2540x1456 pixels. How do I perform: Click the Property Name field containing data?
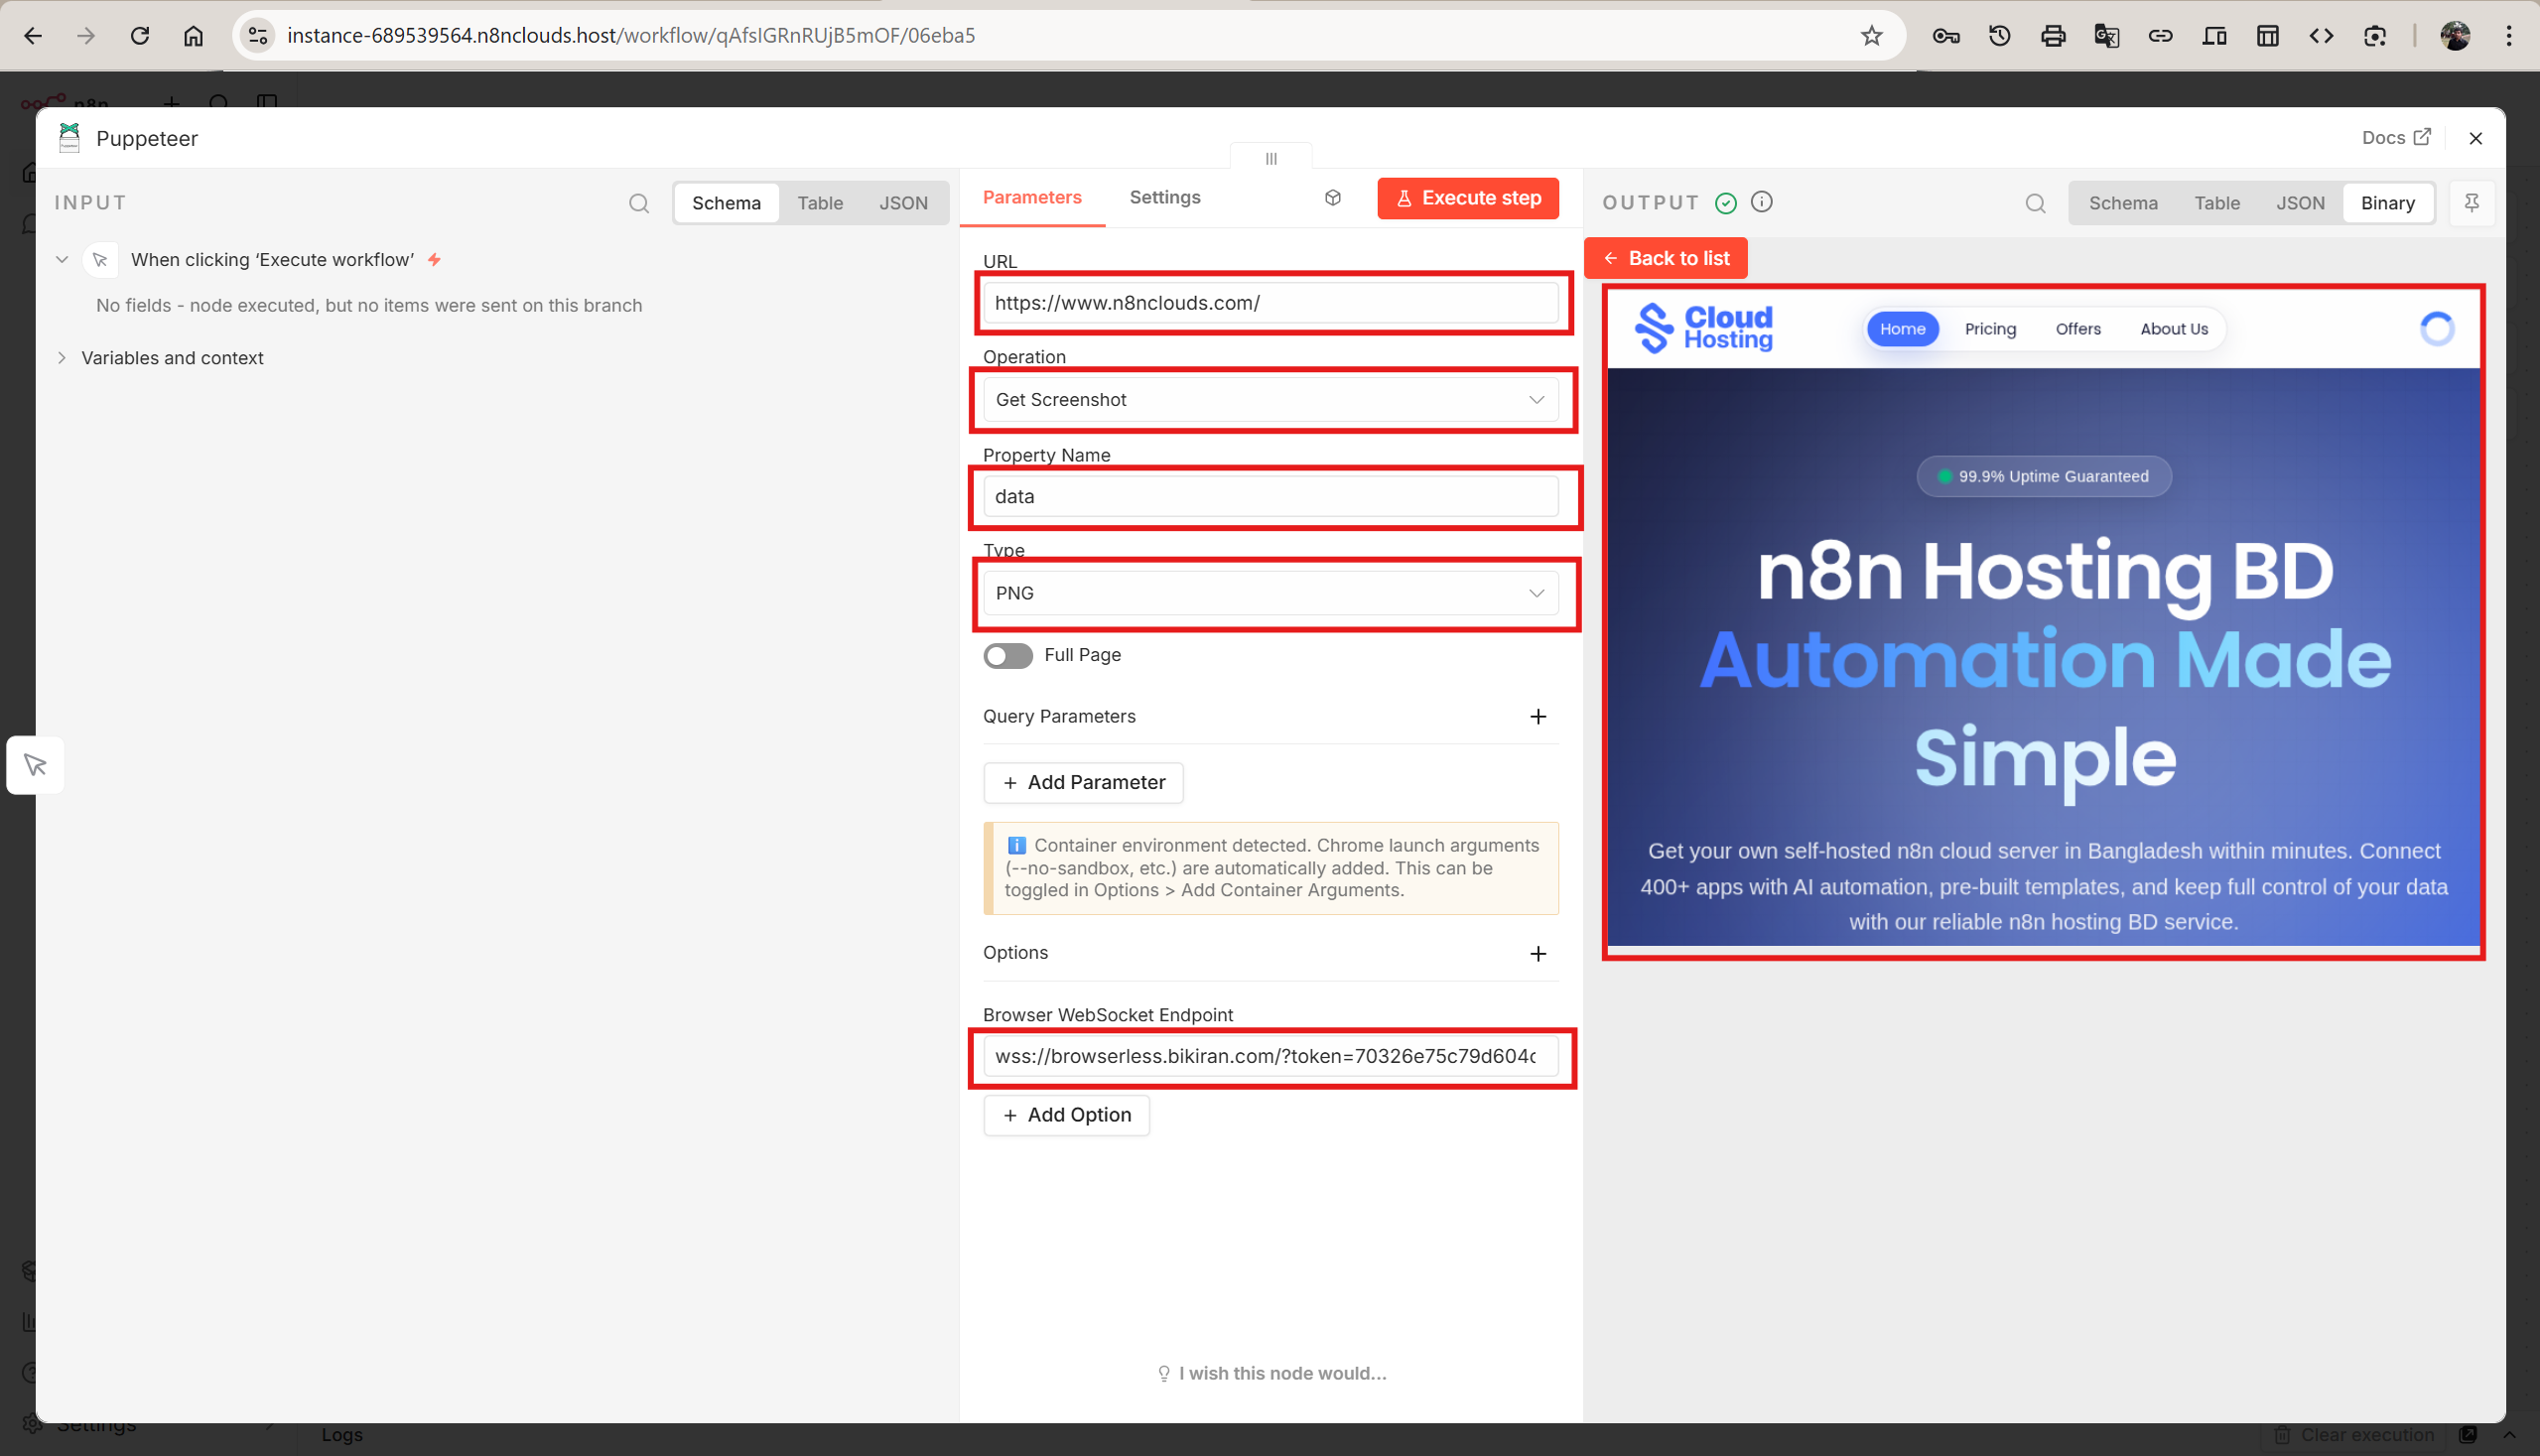[x=1270, y=497]
